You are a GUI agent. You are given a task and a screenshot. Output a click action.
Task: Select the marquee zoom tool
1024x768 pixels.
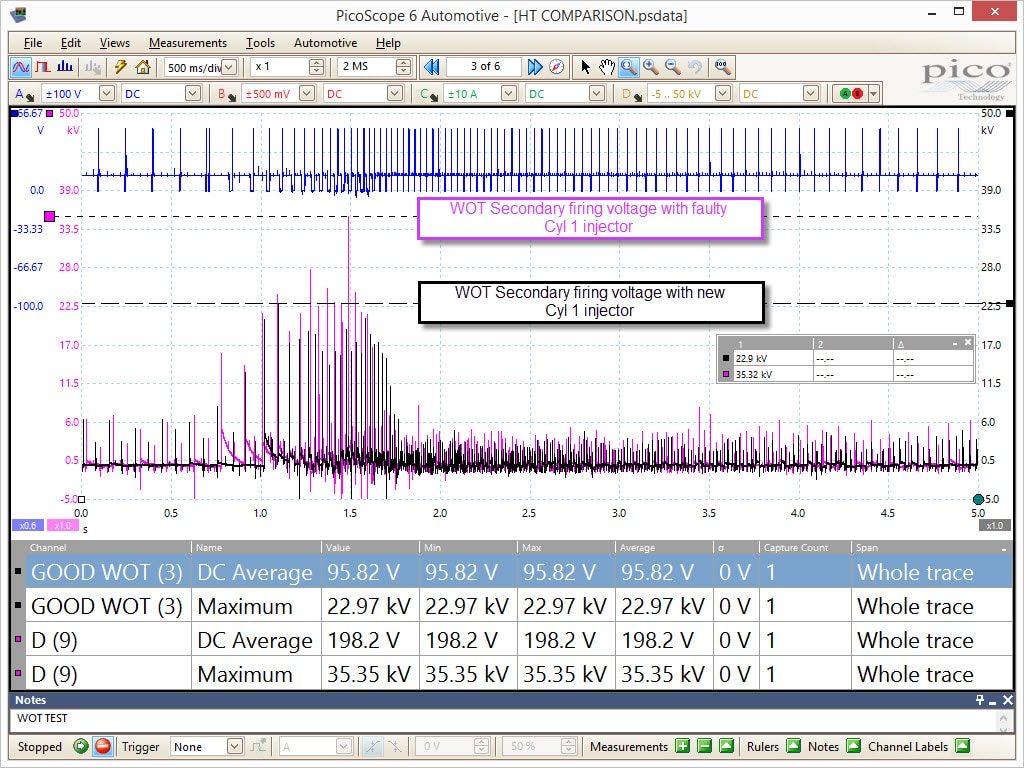[x=629, y=67]
